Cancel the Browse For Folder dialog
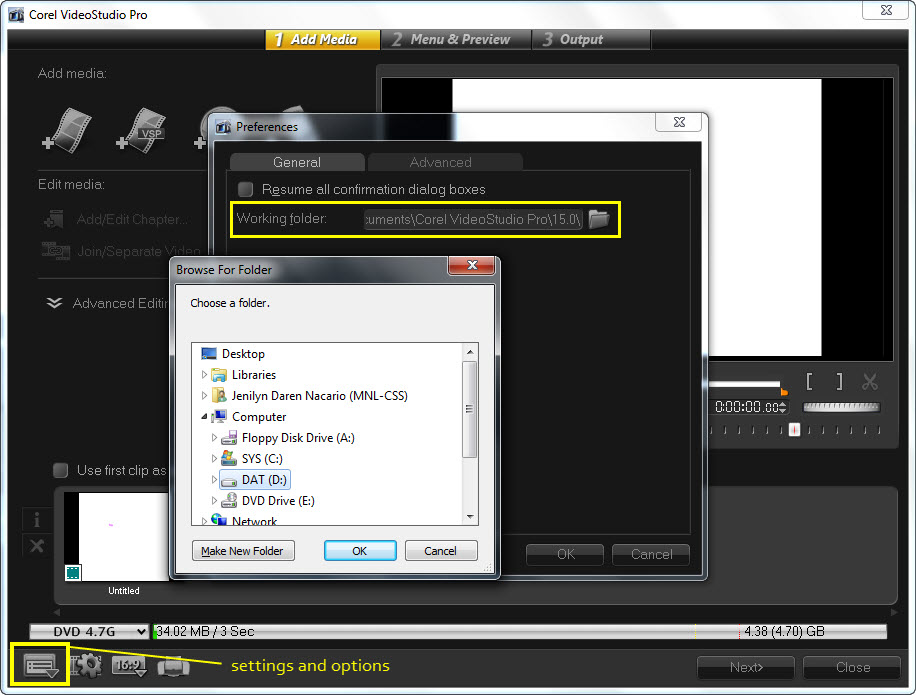Screen dimensions: 916x695 pos(440,551)
